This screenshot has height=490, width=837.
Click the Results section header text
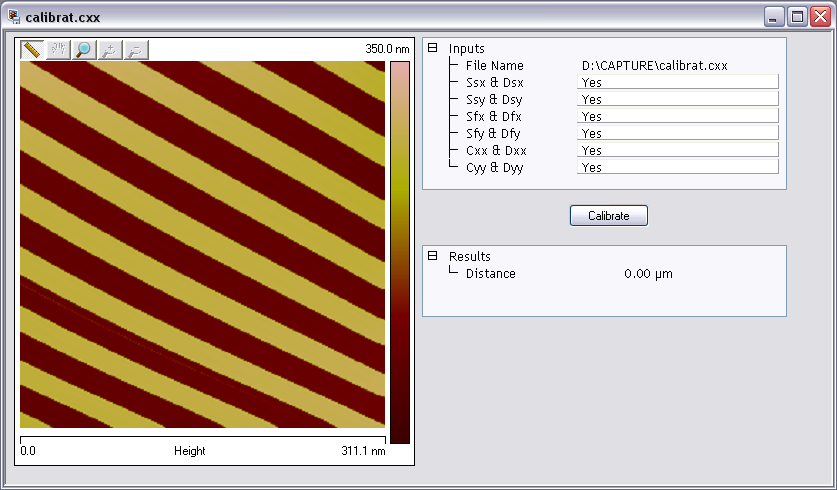[x=469, y=257]
